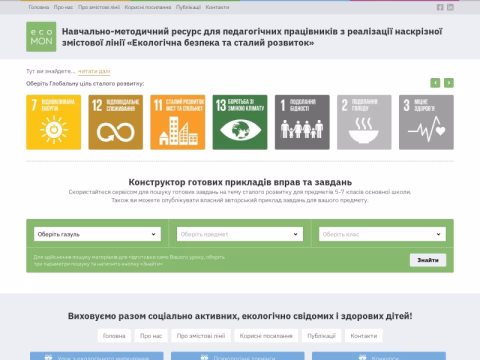Click 'Конструктор готових прикладів вправ та завдань' heading

[x=240, y=182]
